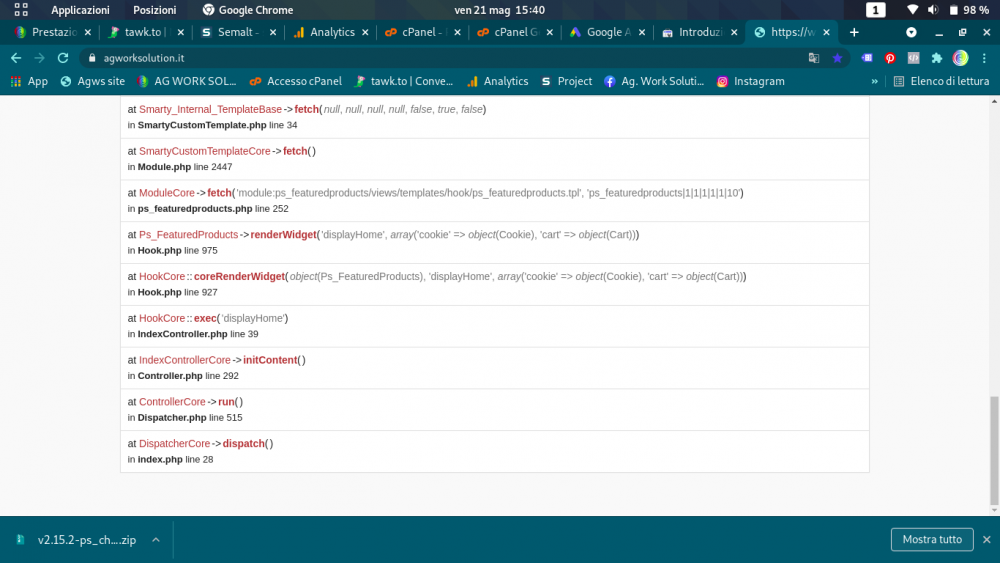
Task: Open the Agws site bookmark
Action: tap(93, 82)
